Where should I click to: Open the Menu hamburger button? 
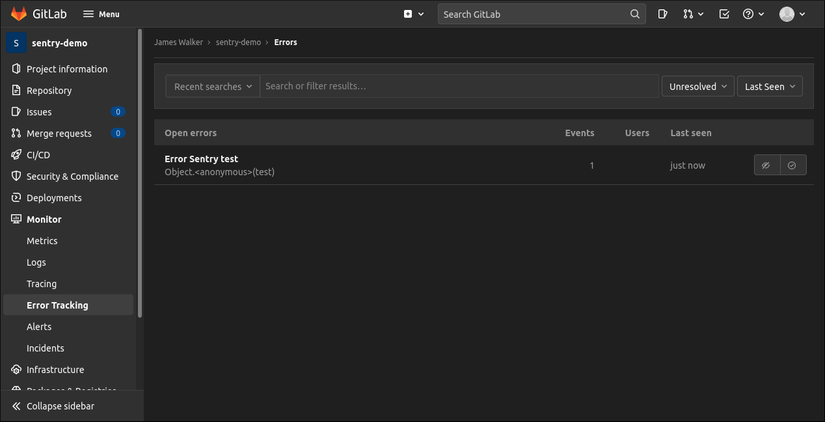coord(102,14)
